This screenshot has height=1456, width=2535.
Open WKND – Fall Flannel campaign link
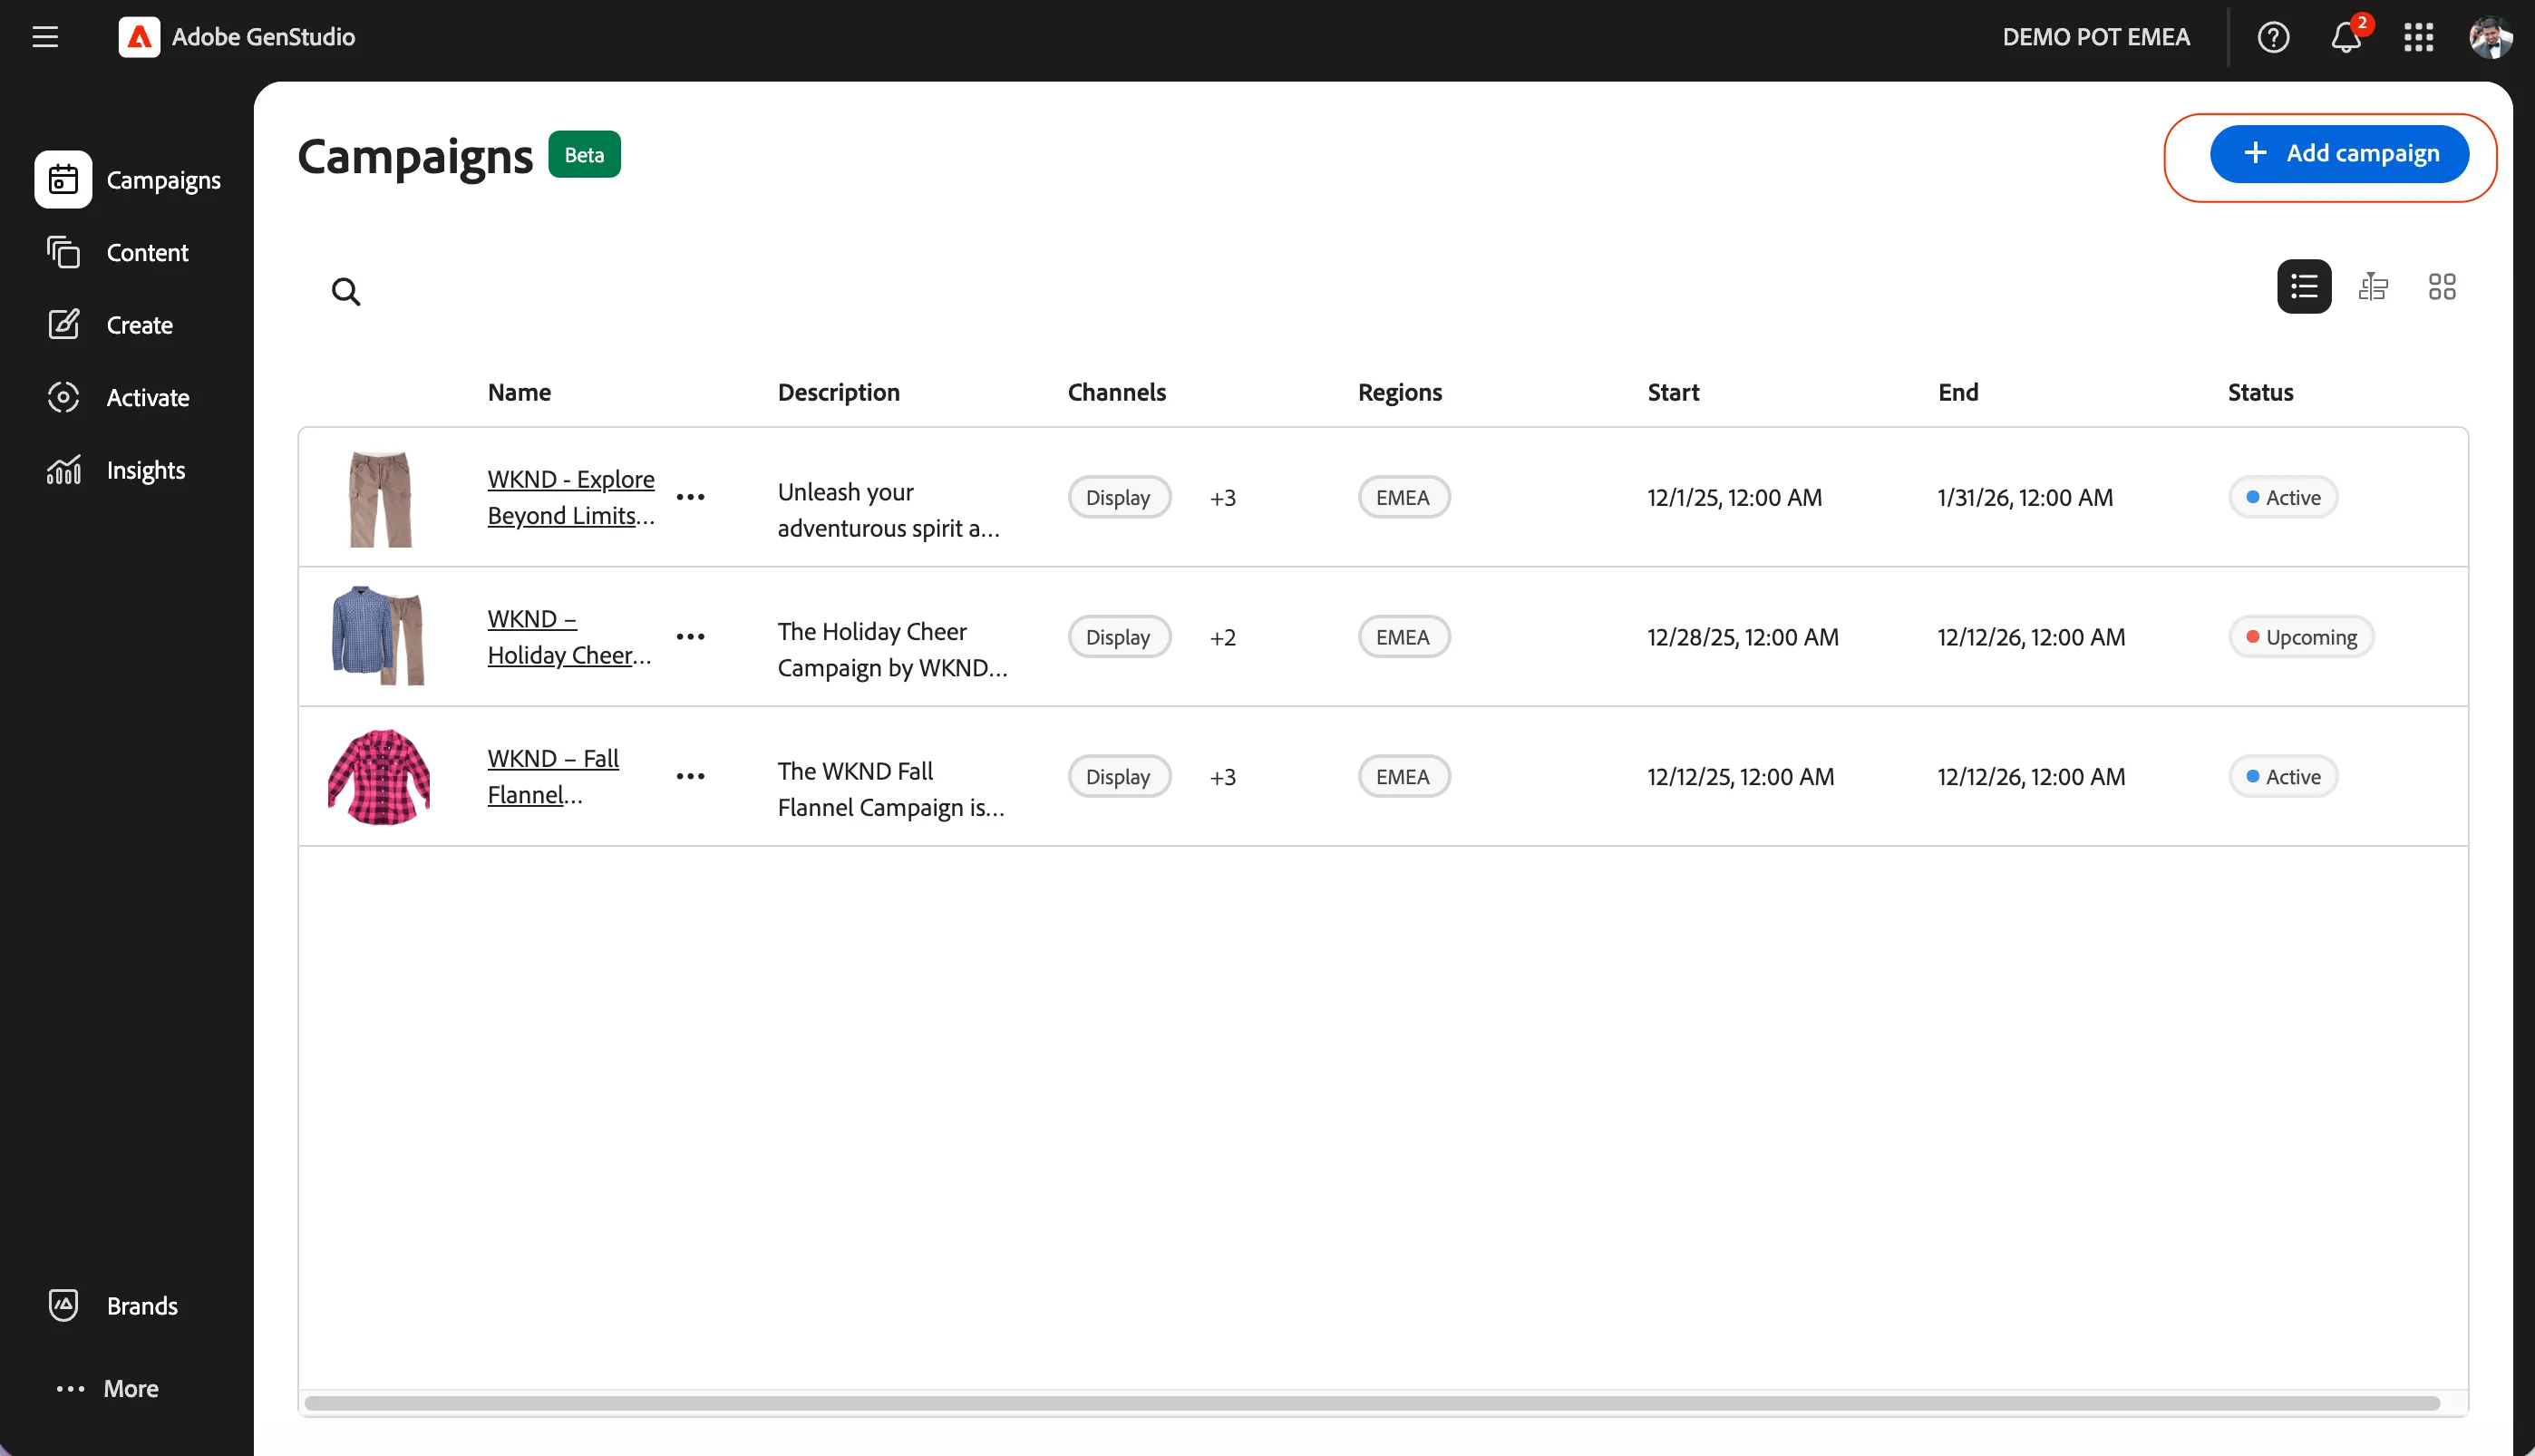point(553,777)
